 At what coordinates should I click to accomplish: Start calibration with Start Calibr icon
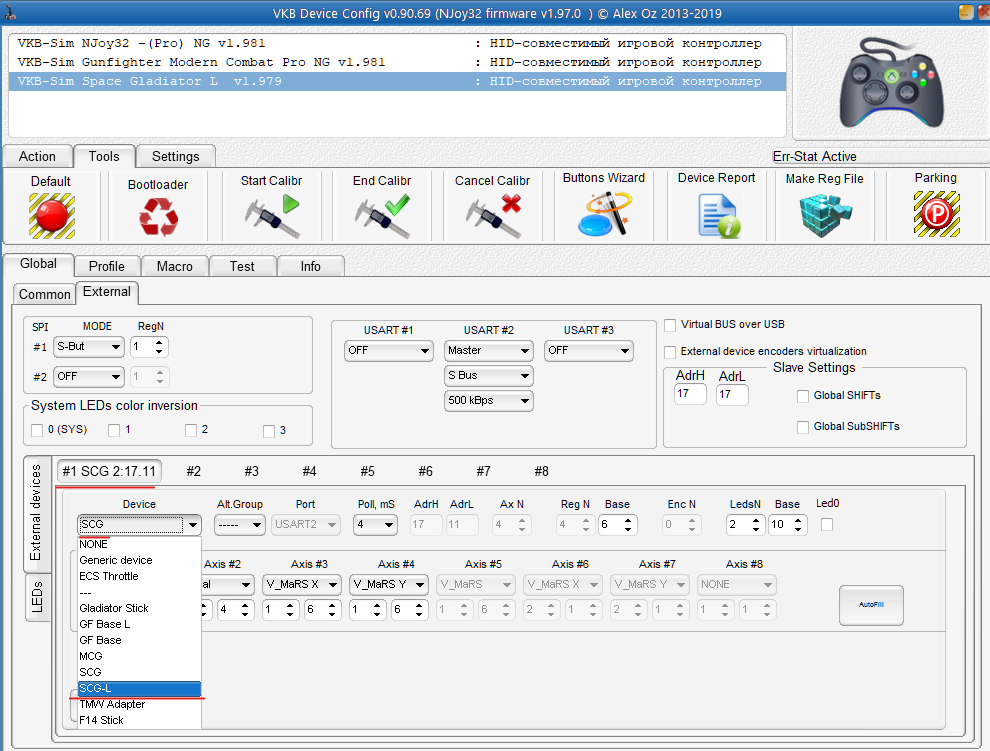coord(272,215)
